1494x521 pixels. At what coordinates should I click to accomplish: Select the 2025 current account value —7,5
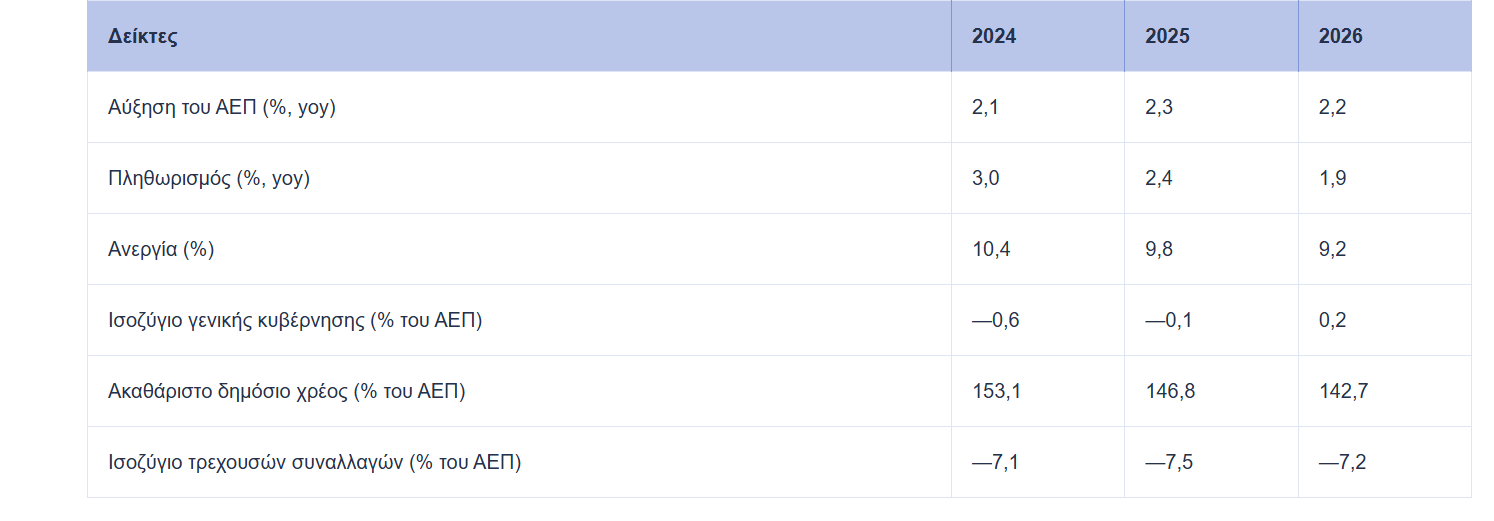(x=1170, y=463)
